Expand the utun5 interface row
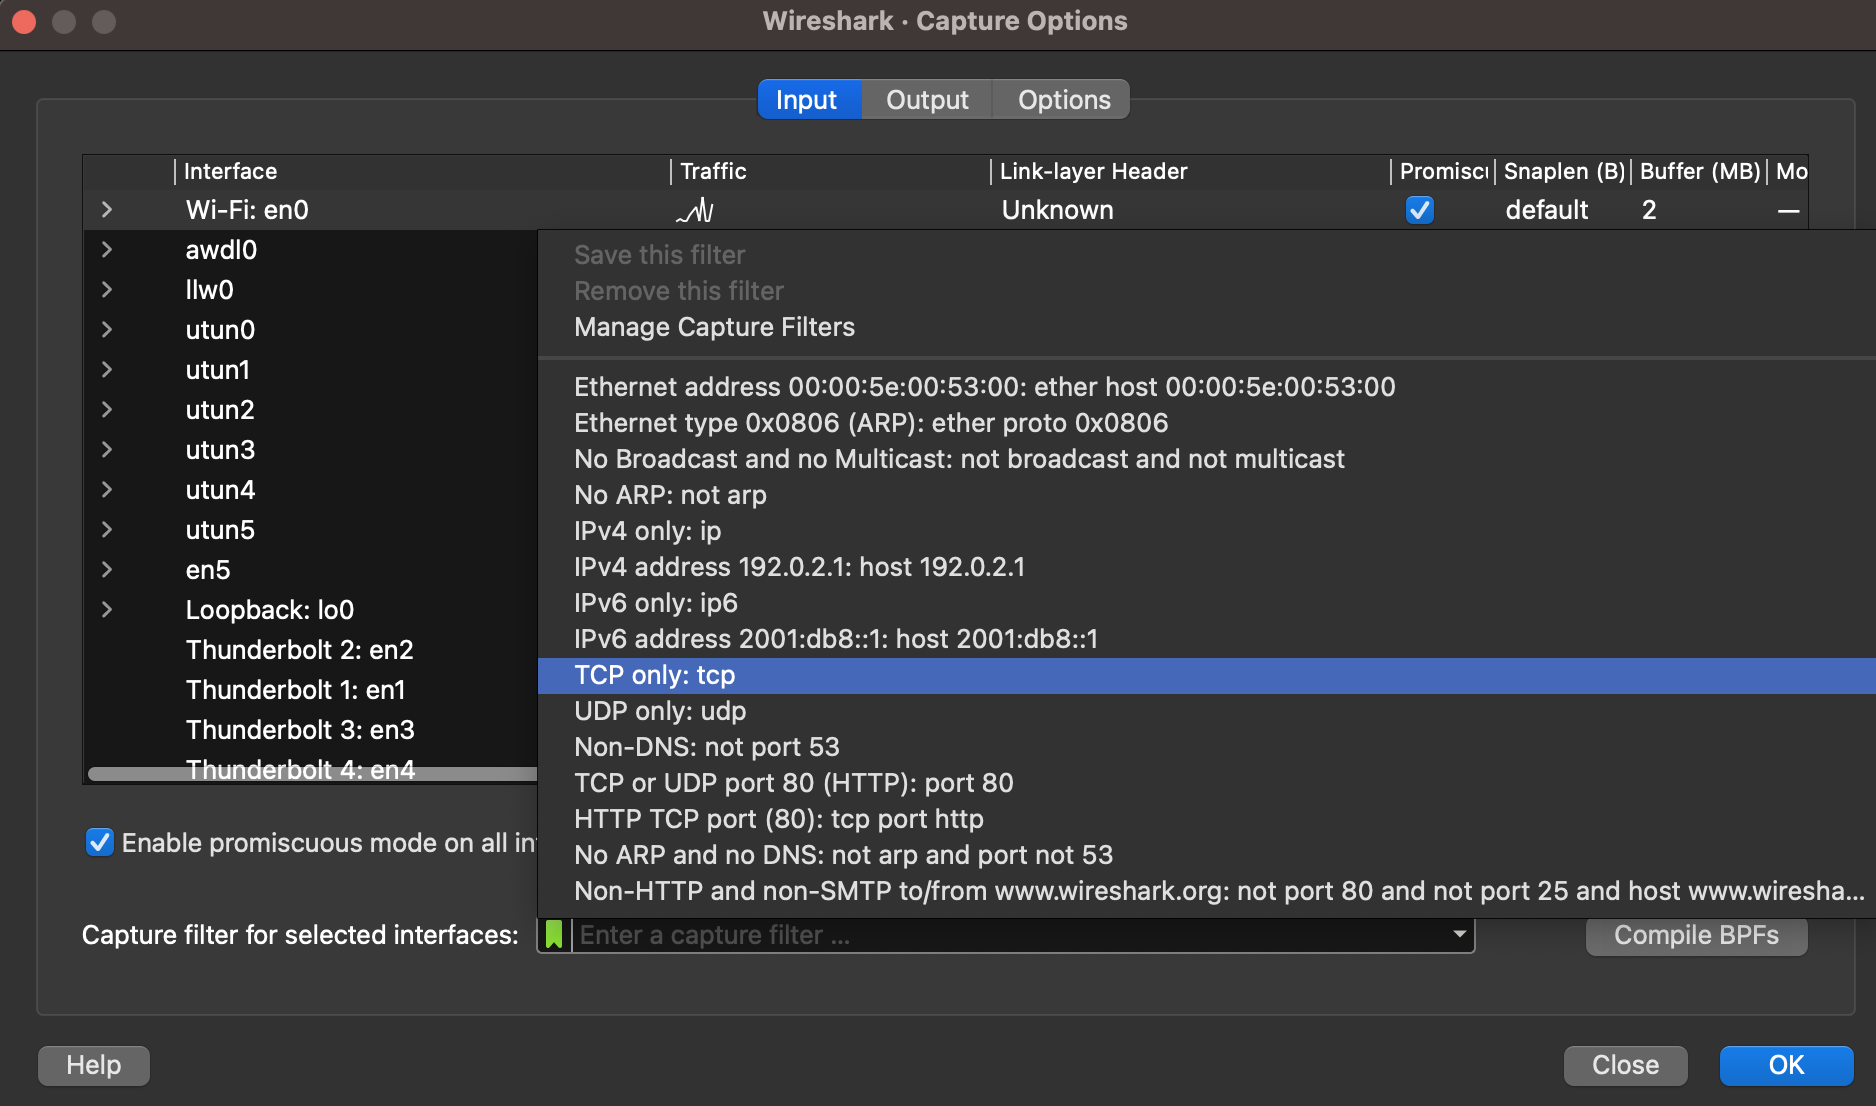This screenshot has height=1106, width=1876. coord(107,530)
